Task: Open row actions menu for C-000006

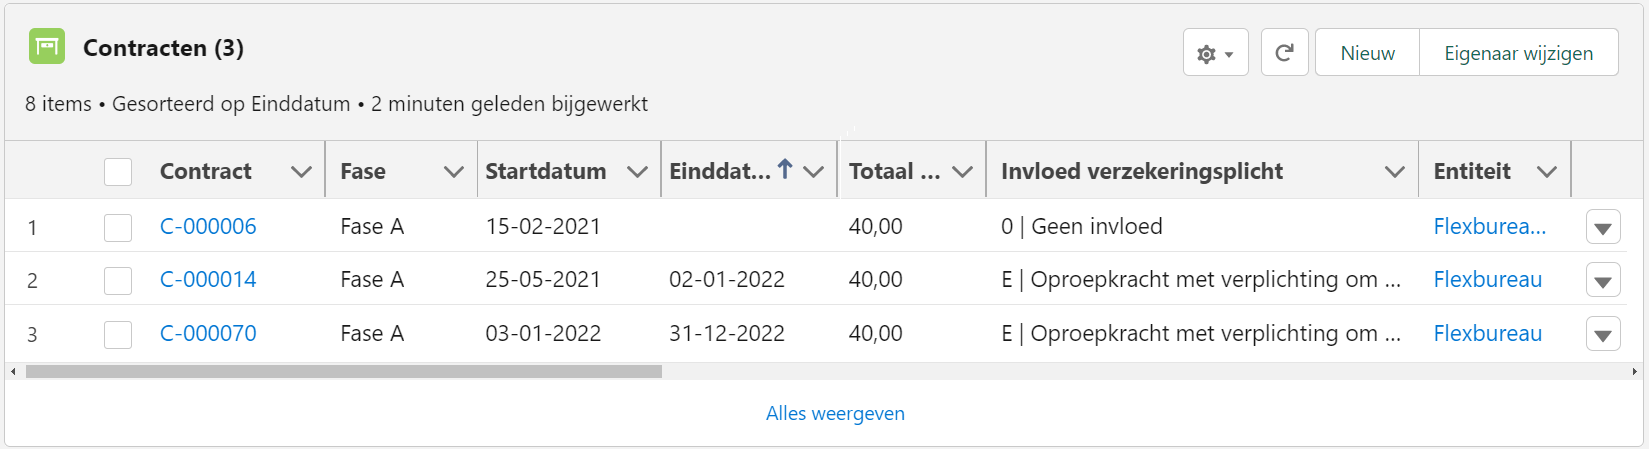Action: coord(1602,228)
